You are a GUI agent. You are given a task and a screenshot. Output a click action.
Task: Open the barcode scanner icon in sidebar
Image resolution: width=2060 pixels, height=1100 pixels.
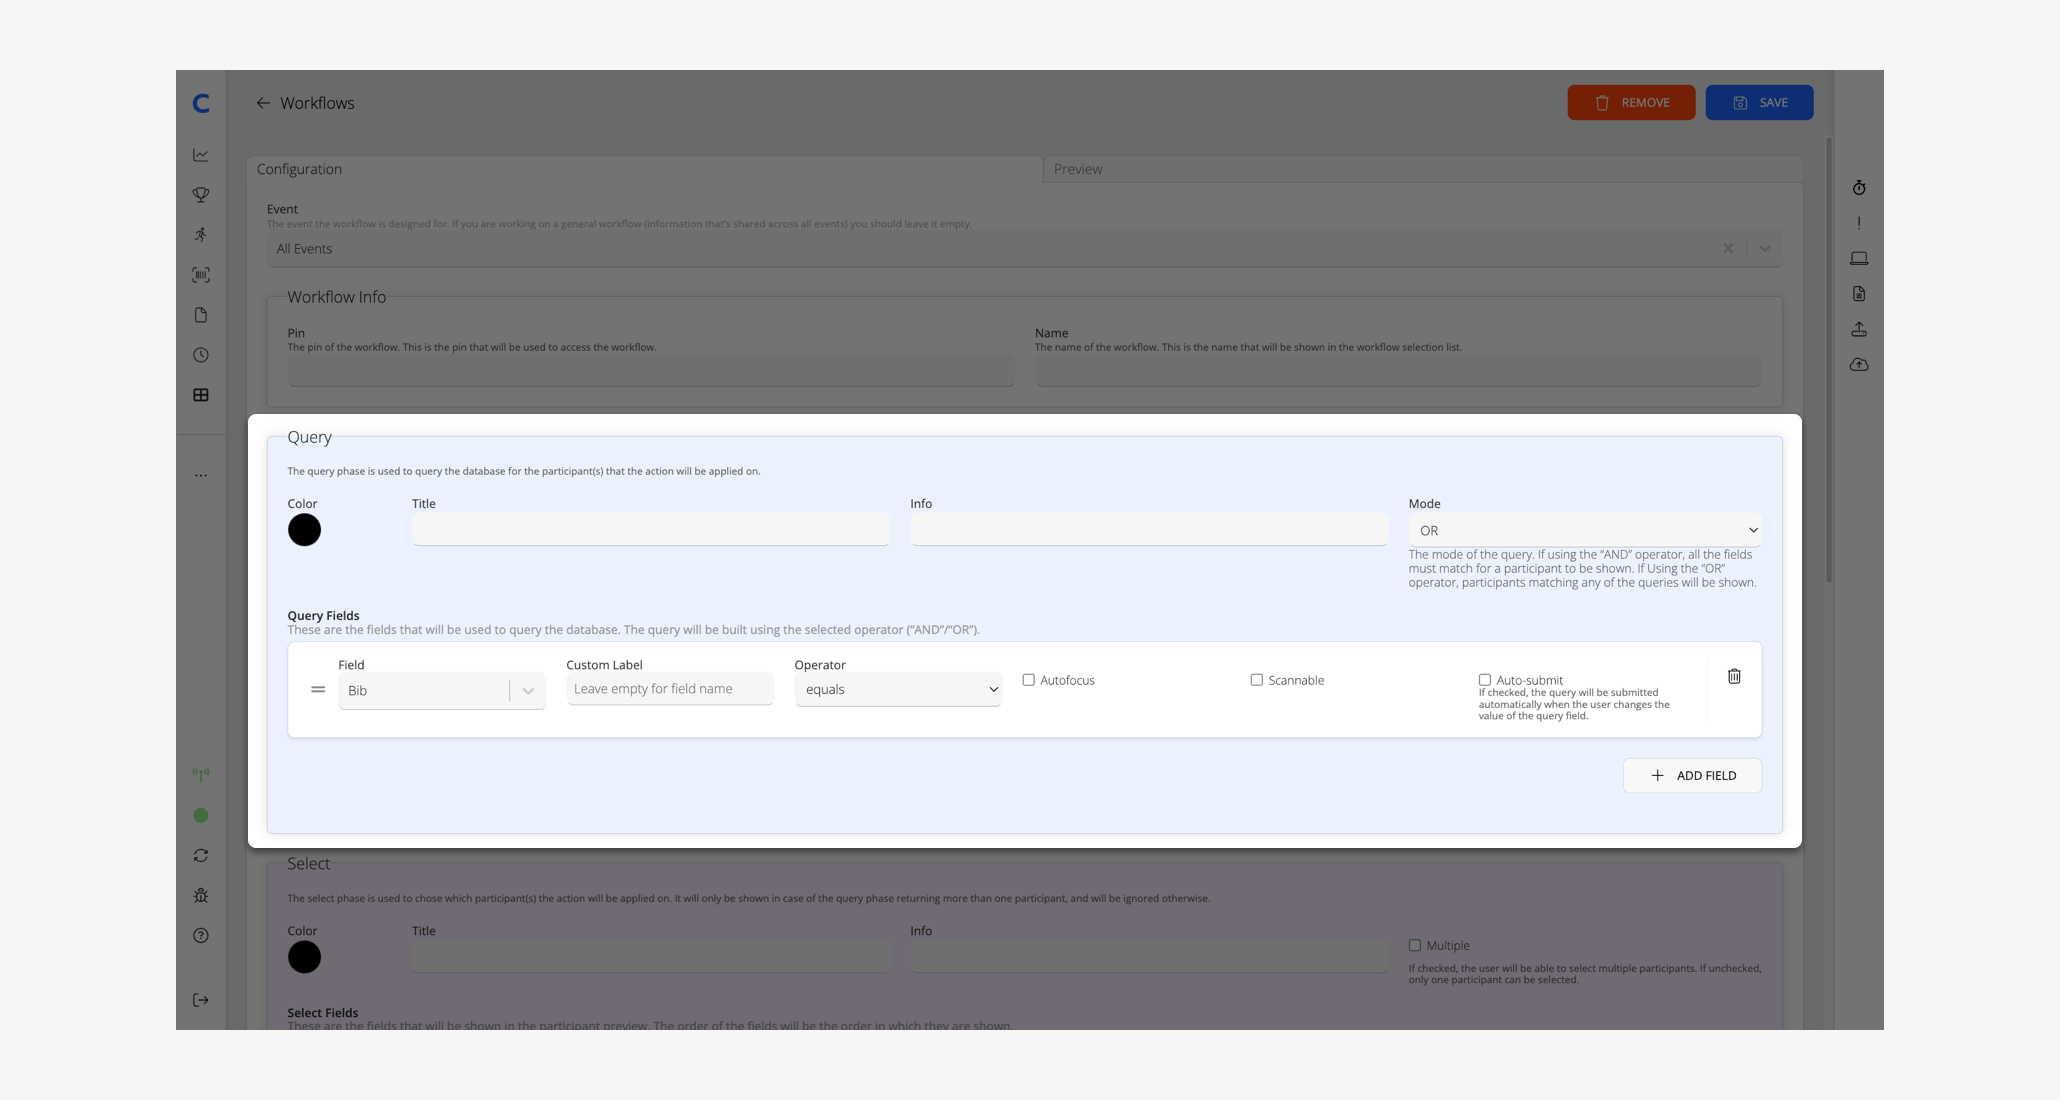(201, 275)
